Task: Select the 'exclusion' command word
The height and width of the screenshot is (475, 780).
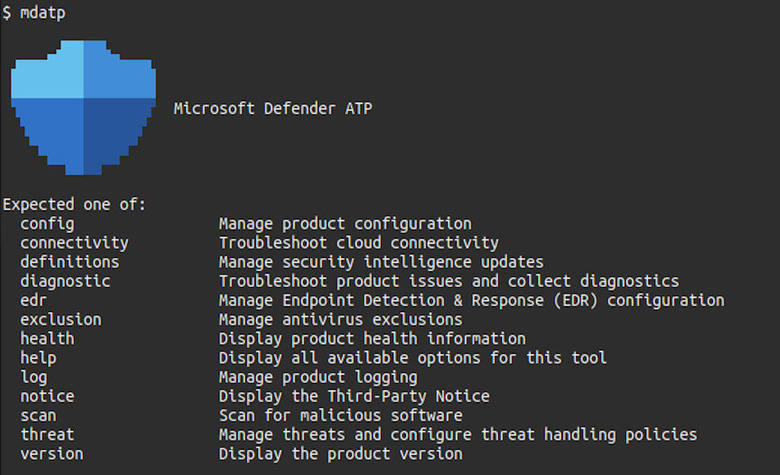Action: 60,319
